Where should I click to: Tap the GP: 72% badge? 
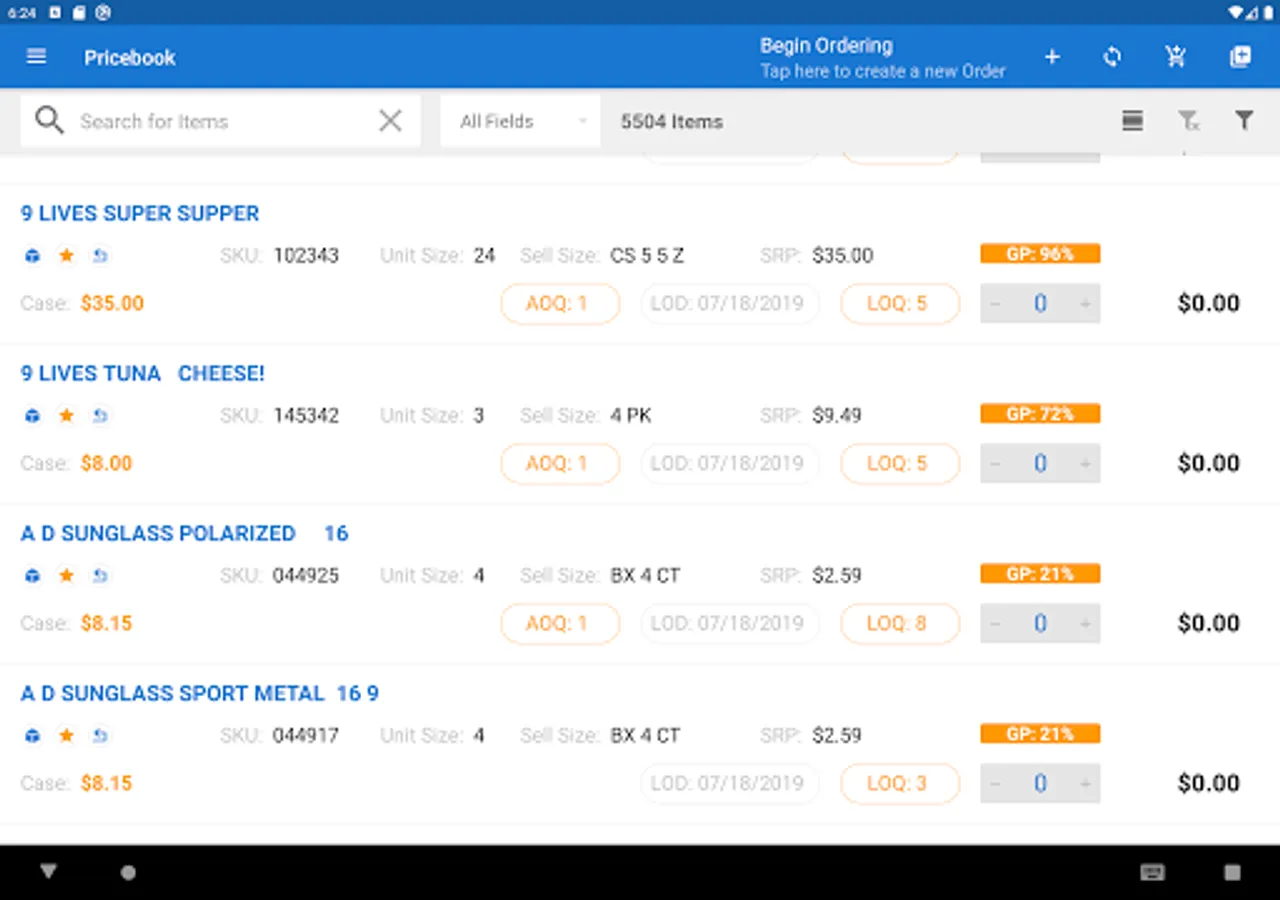[x=1040, y=414]
